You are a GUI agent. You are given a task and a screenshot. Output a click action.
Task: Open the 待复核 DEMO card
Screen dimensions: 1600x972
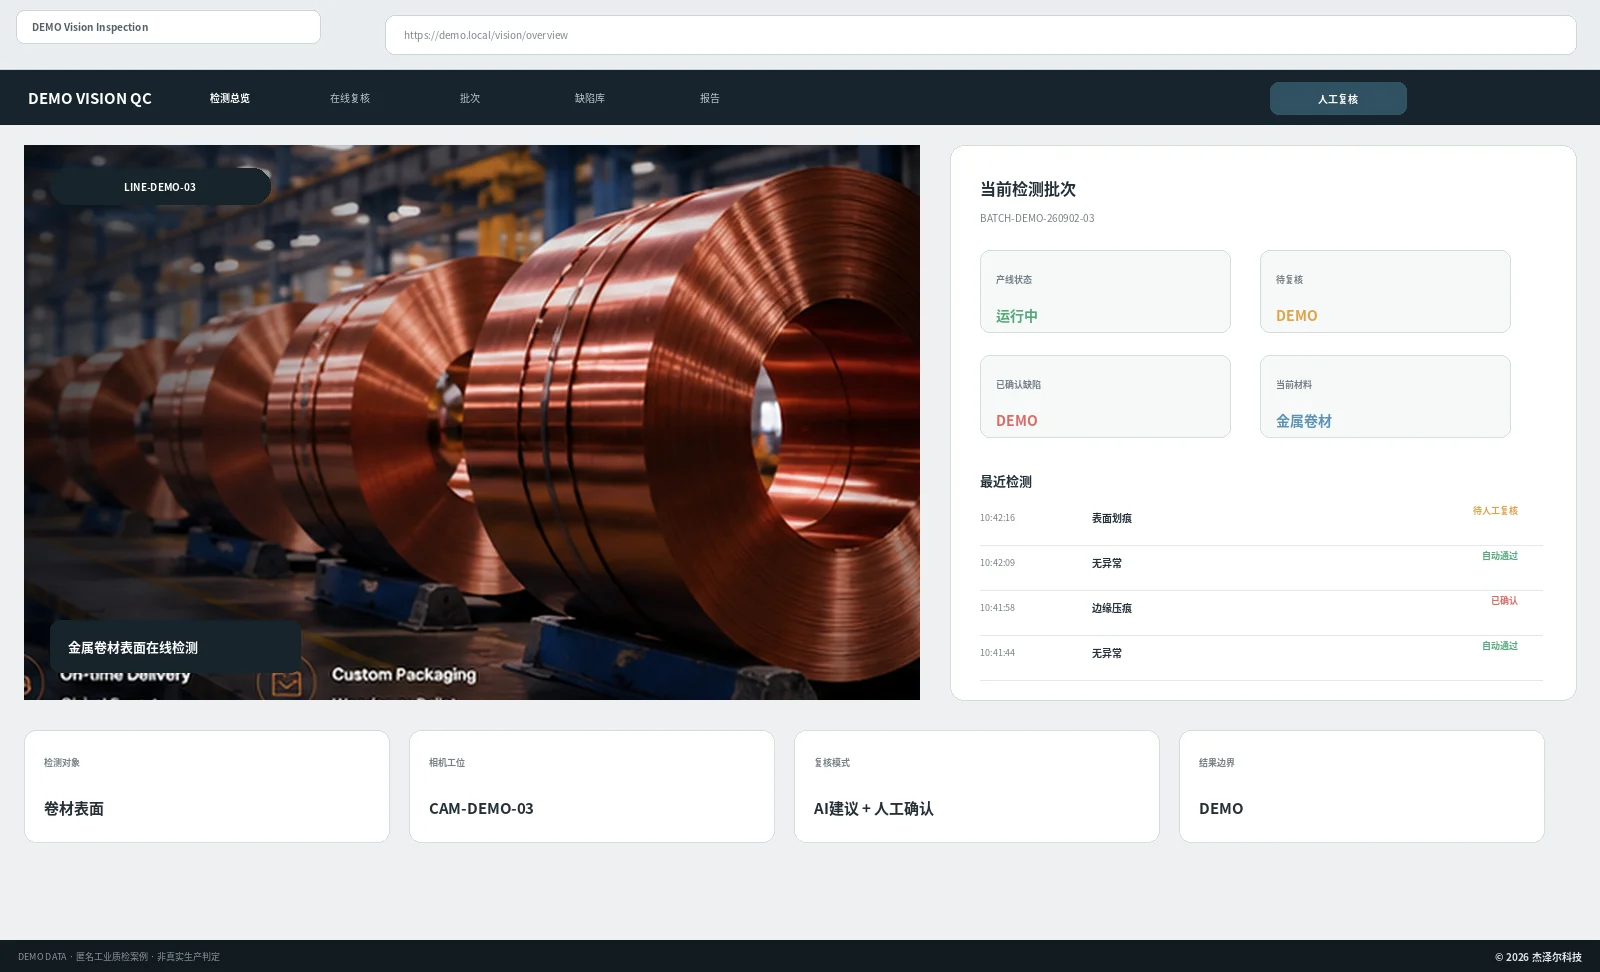pyautogui.click(x=1385, y=291)
